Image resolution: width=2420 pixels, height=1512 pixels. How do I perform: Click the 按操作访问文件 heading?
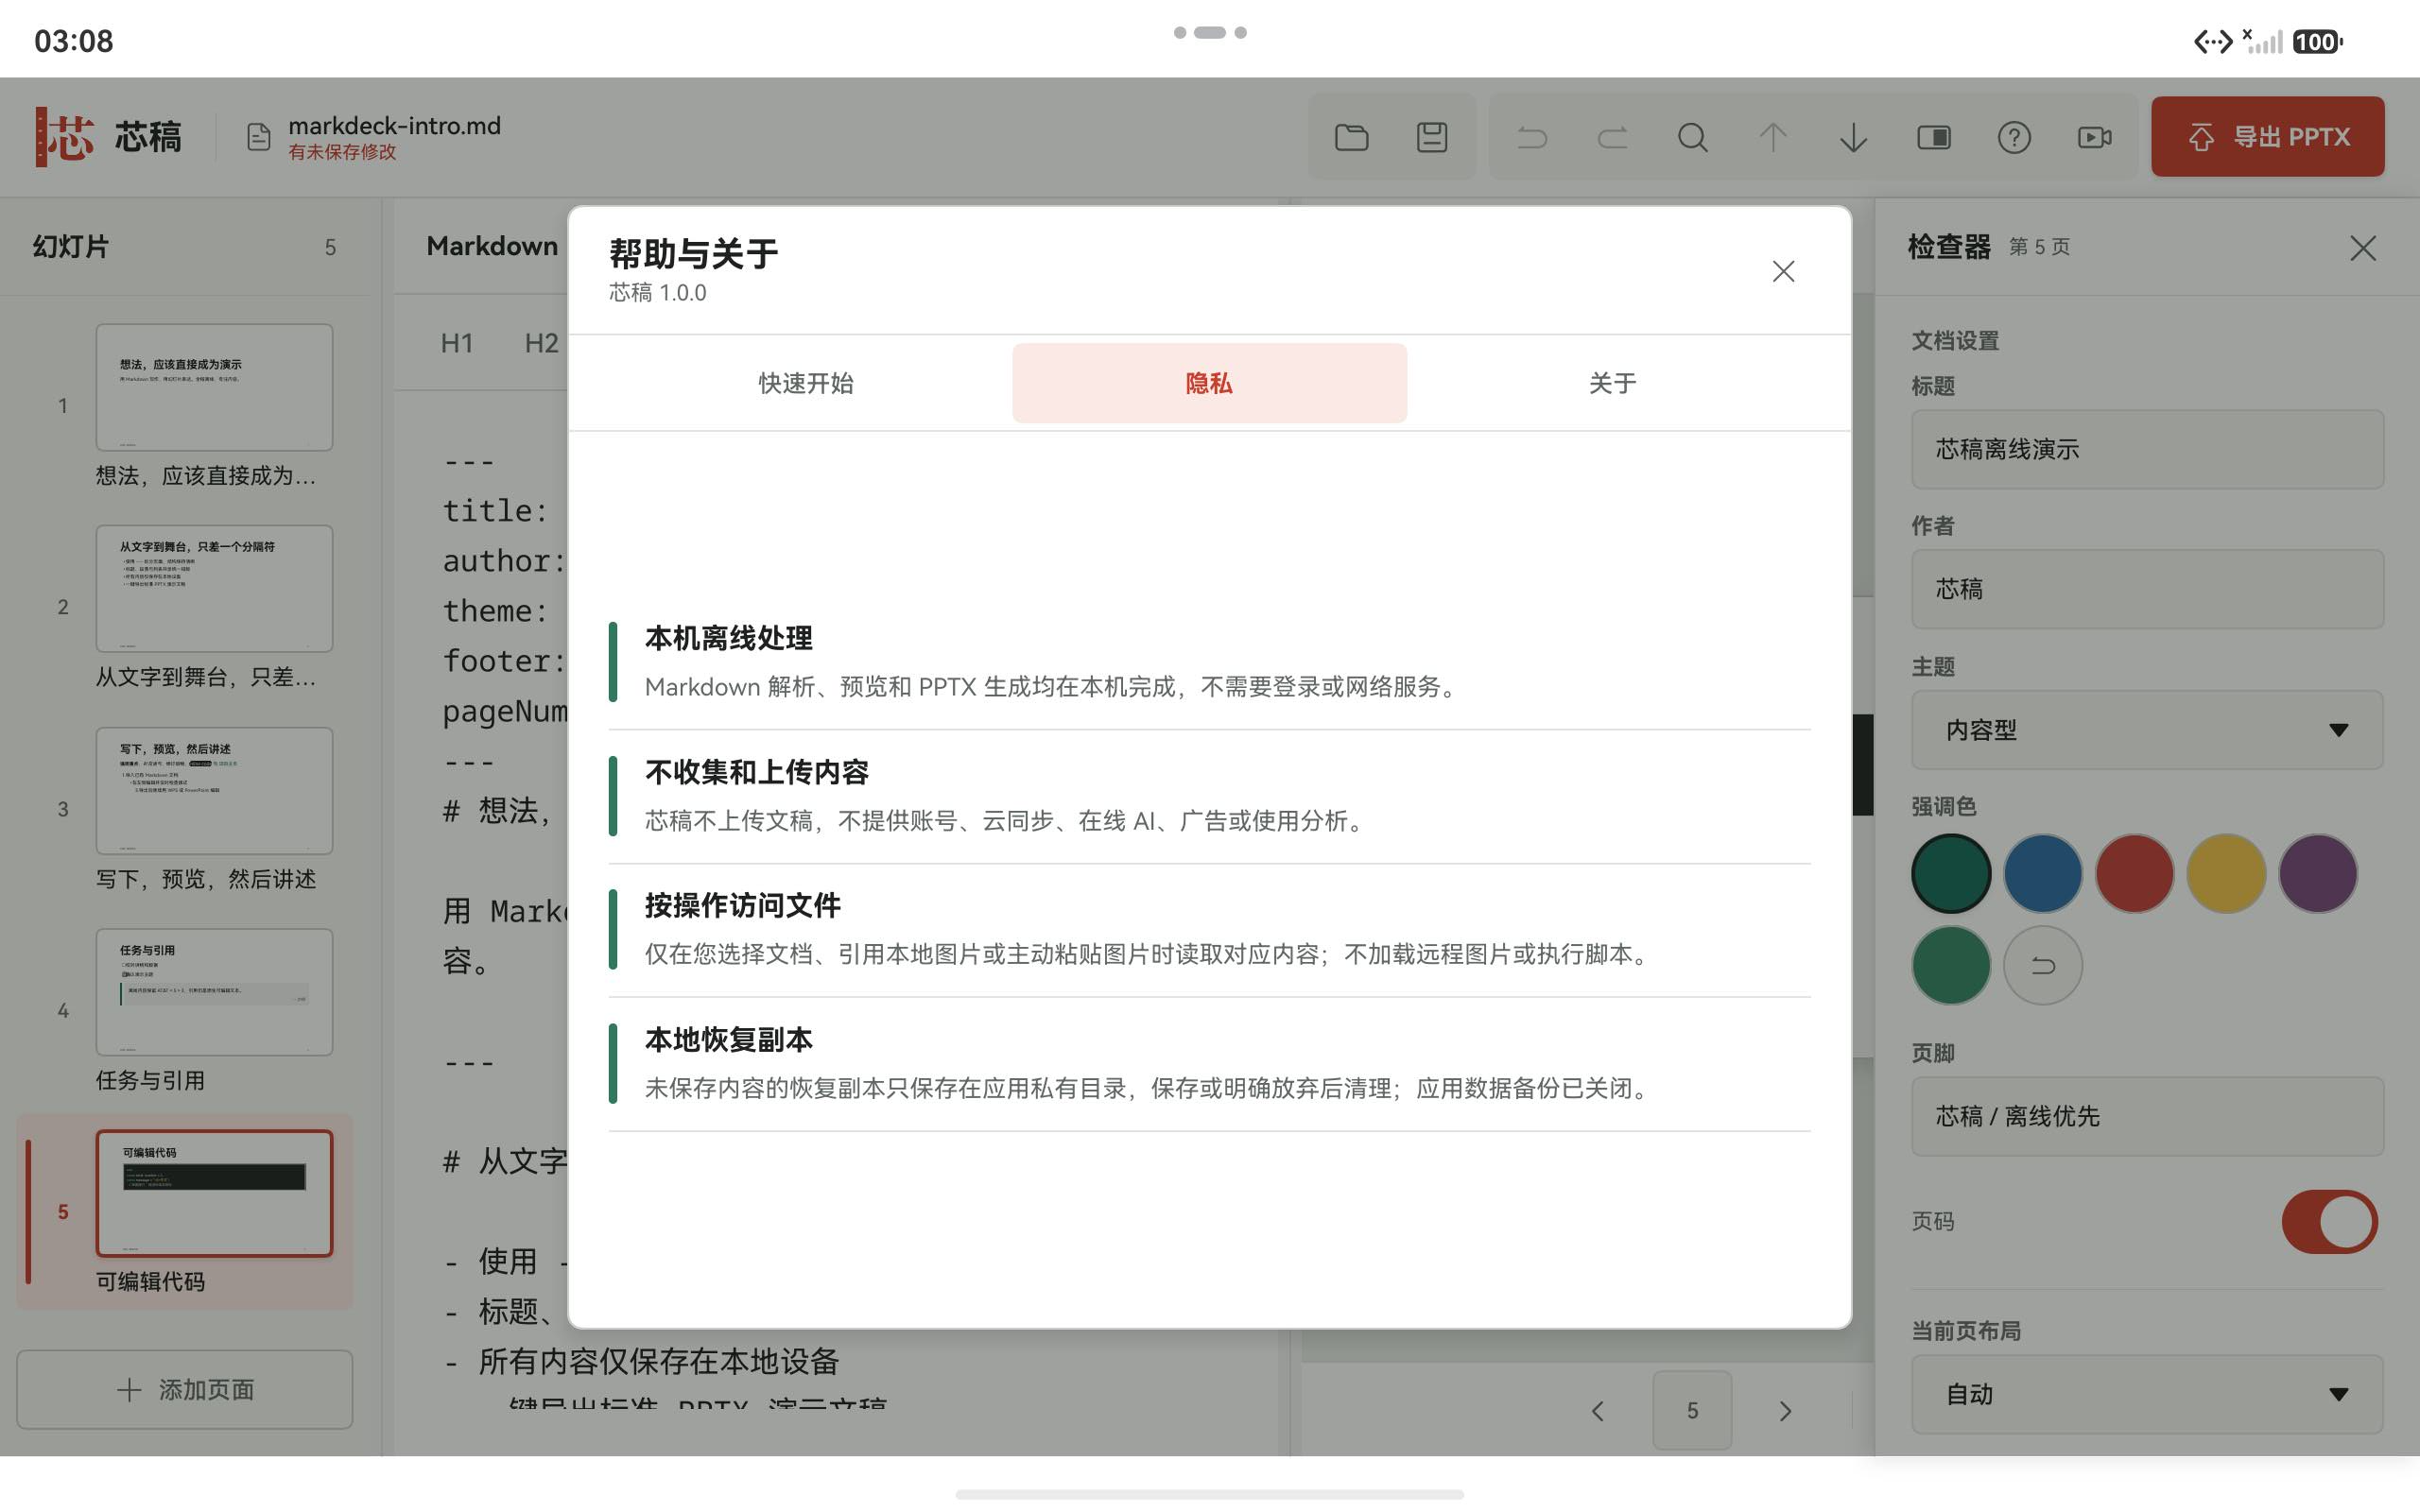point(742,905)
